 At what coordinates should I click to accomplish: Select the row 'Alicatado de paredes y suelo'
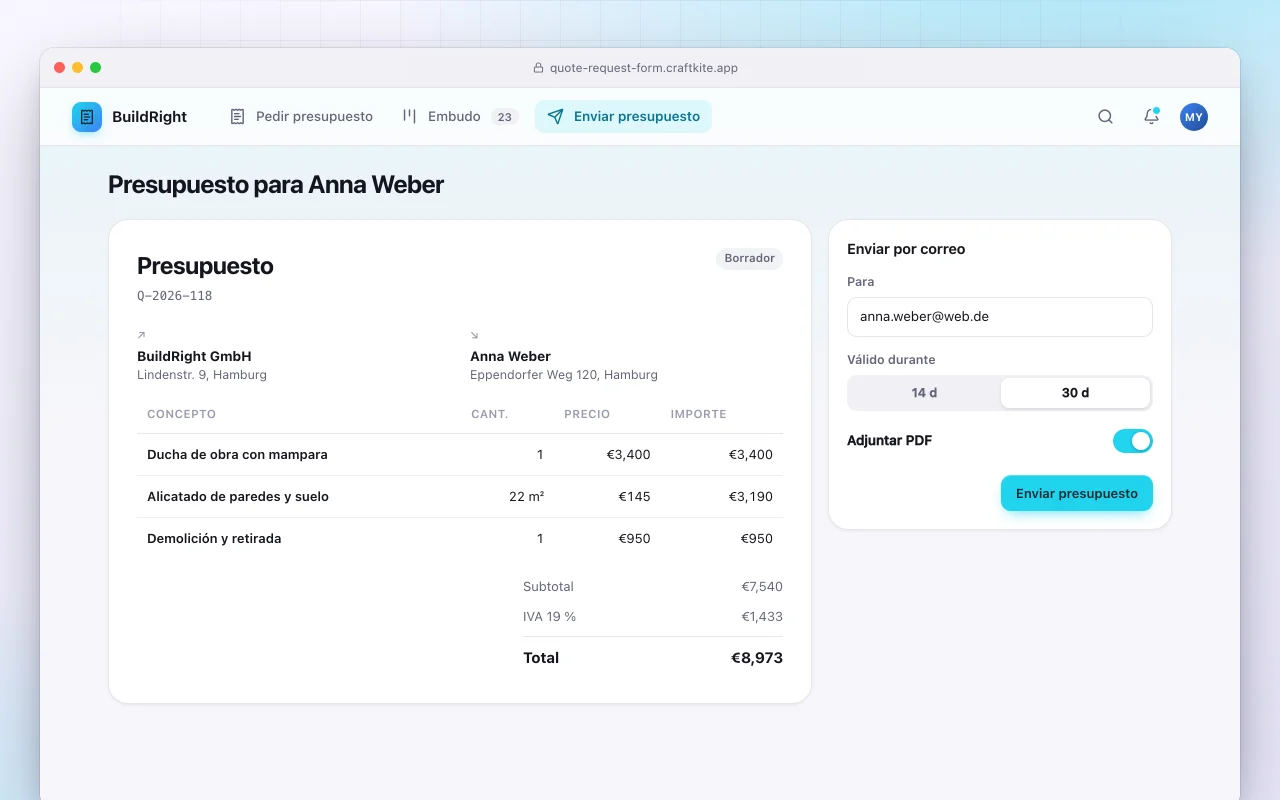coord(460,497)
